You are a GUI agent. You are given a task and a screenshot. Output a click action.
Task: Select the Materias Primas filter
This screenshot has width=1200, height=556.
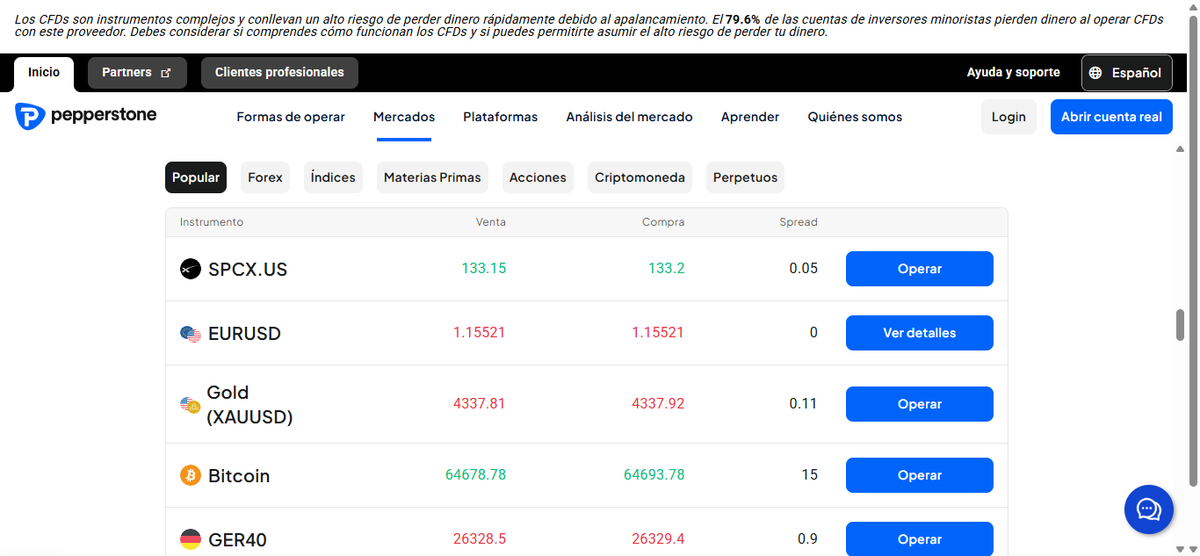coord(432,177)
